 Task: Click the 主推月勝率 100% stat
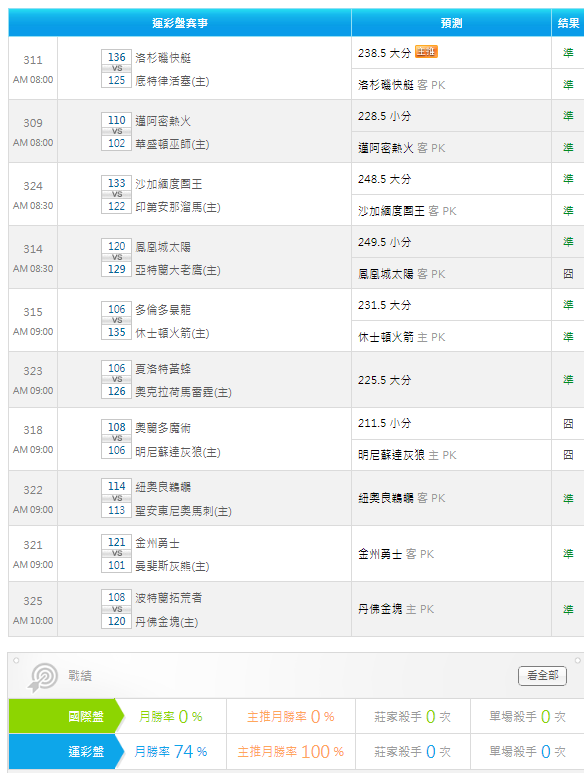pos(291,752)
